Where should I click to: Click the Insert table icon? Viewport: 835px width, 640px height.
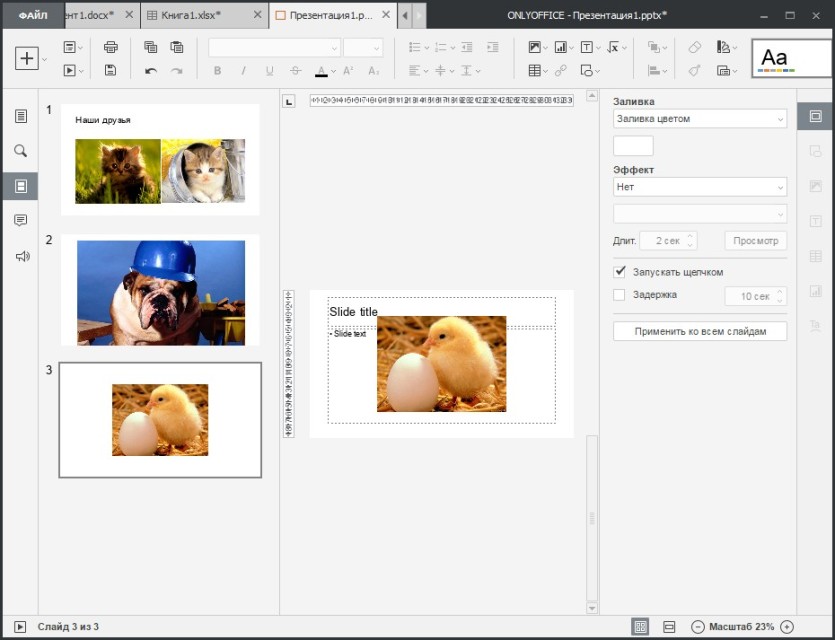click(534, 70)
